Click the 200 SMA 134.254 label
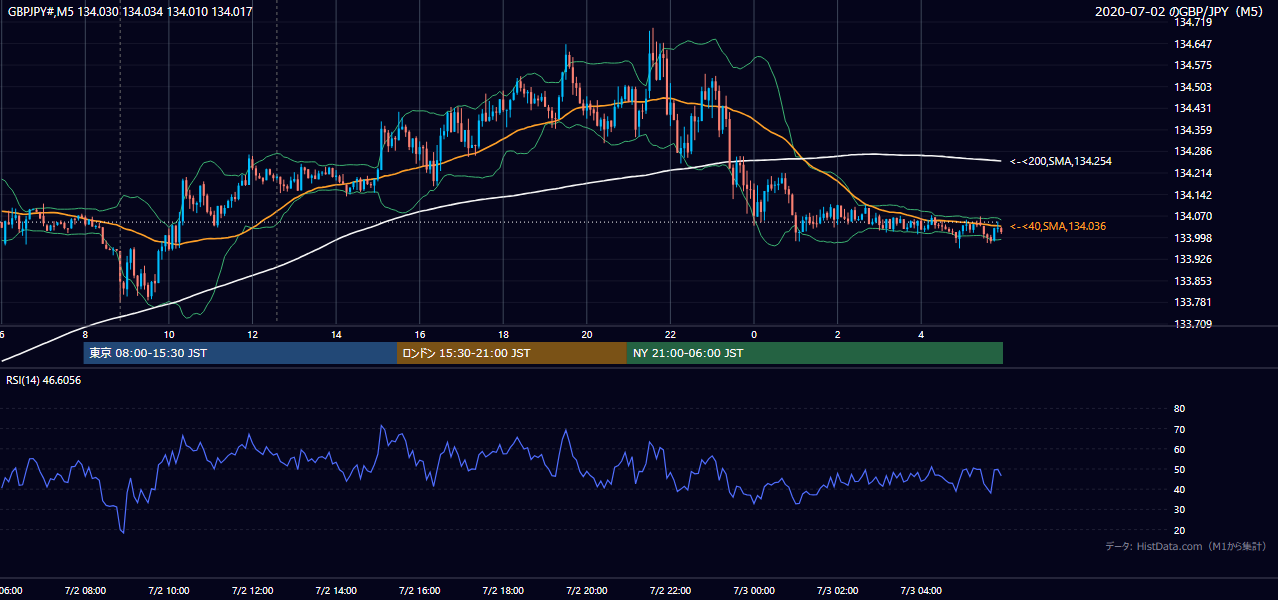The height and width of the screenshot is (600, 1278). 1060,161
